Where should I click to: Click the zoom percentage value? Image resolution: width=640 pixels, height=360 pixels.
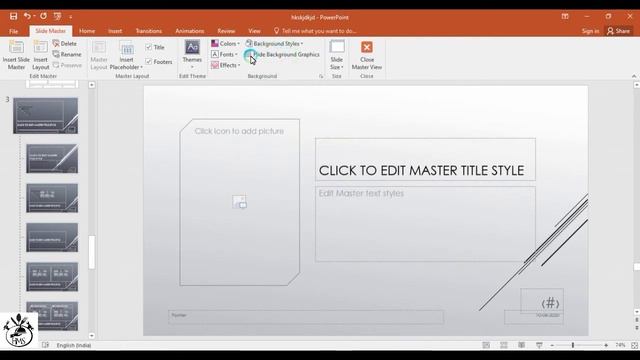coord(620,345)
